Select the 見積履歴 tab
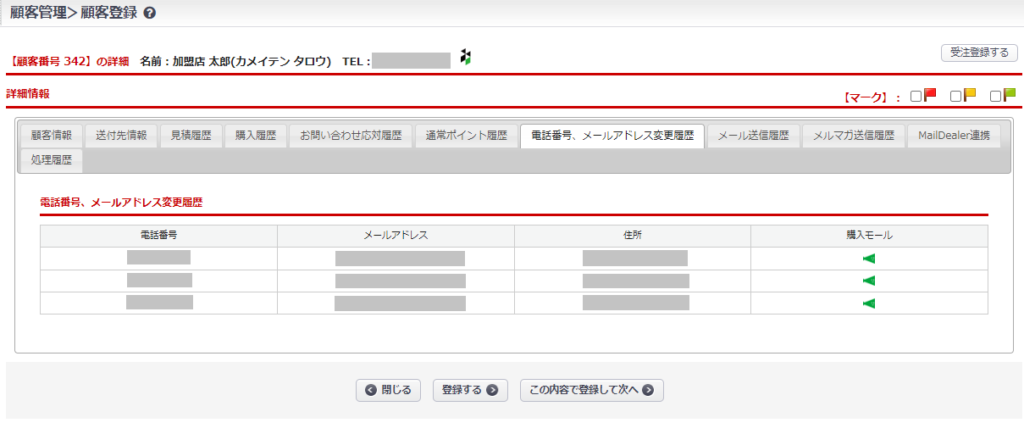This screenshot has width=1024, height=423. click(x=188, y=136)
